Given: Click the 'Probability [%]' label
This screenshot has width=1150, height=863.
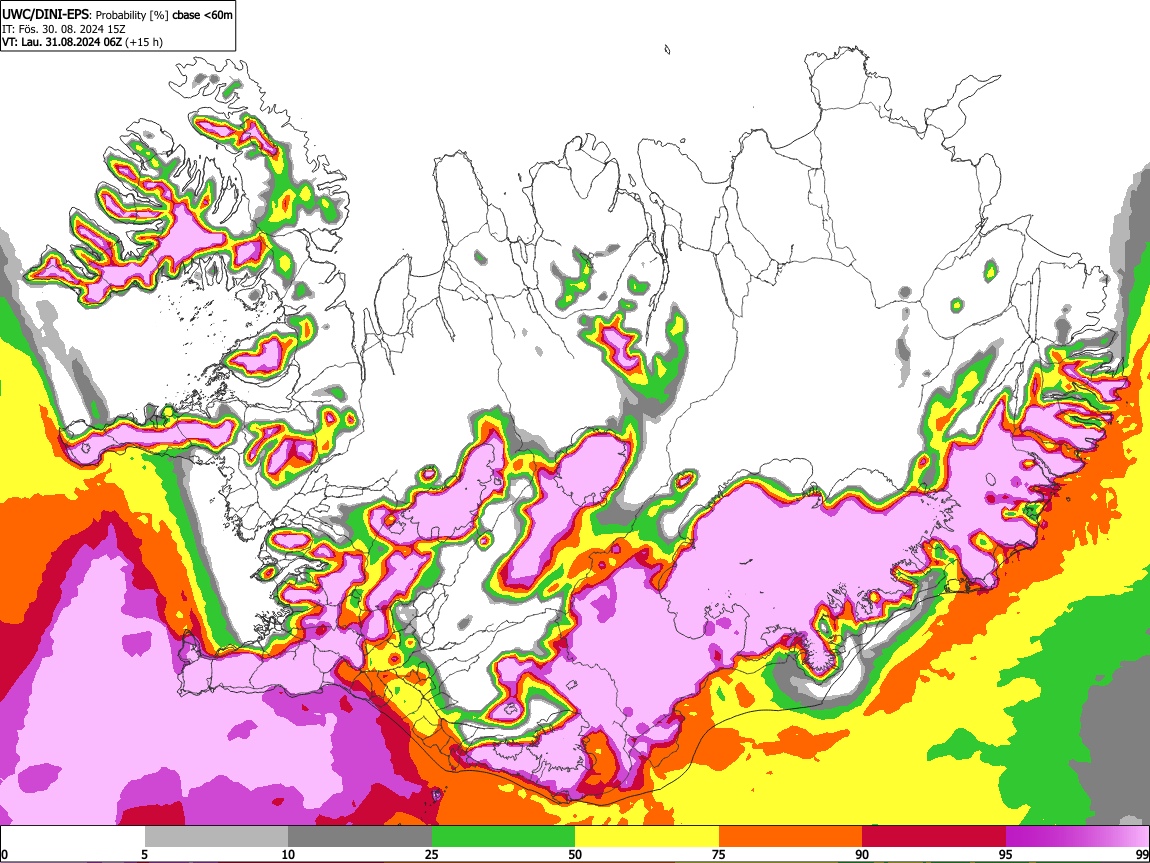Looking at the screenshot, I should 132,15.
